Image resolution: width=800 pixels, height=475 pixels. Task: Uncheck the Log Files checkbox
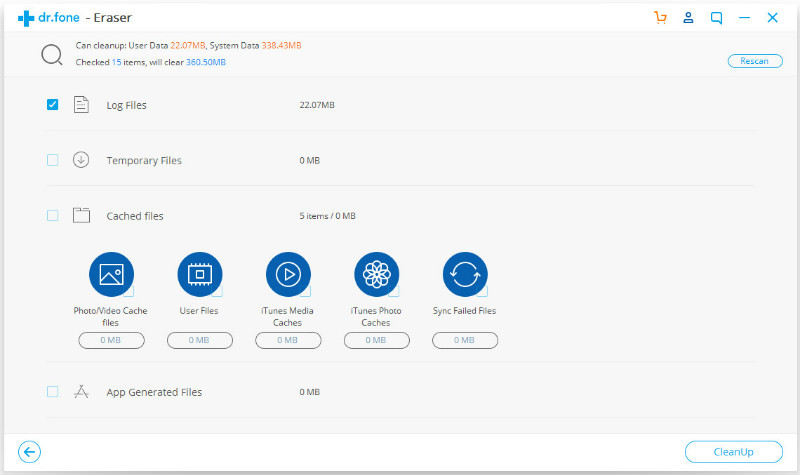coord(53,105)
